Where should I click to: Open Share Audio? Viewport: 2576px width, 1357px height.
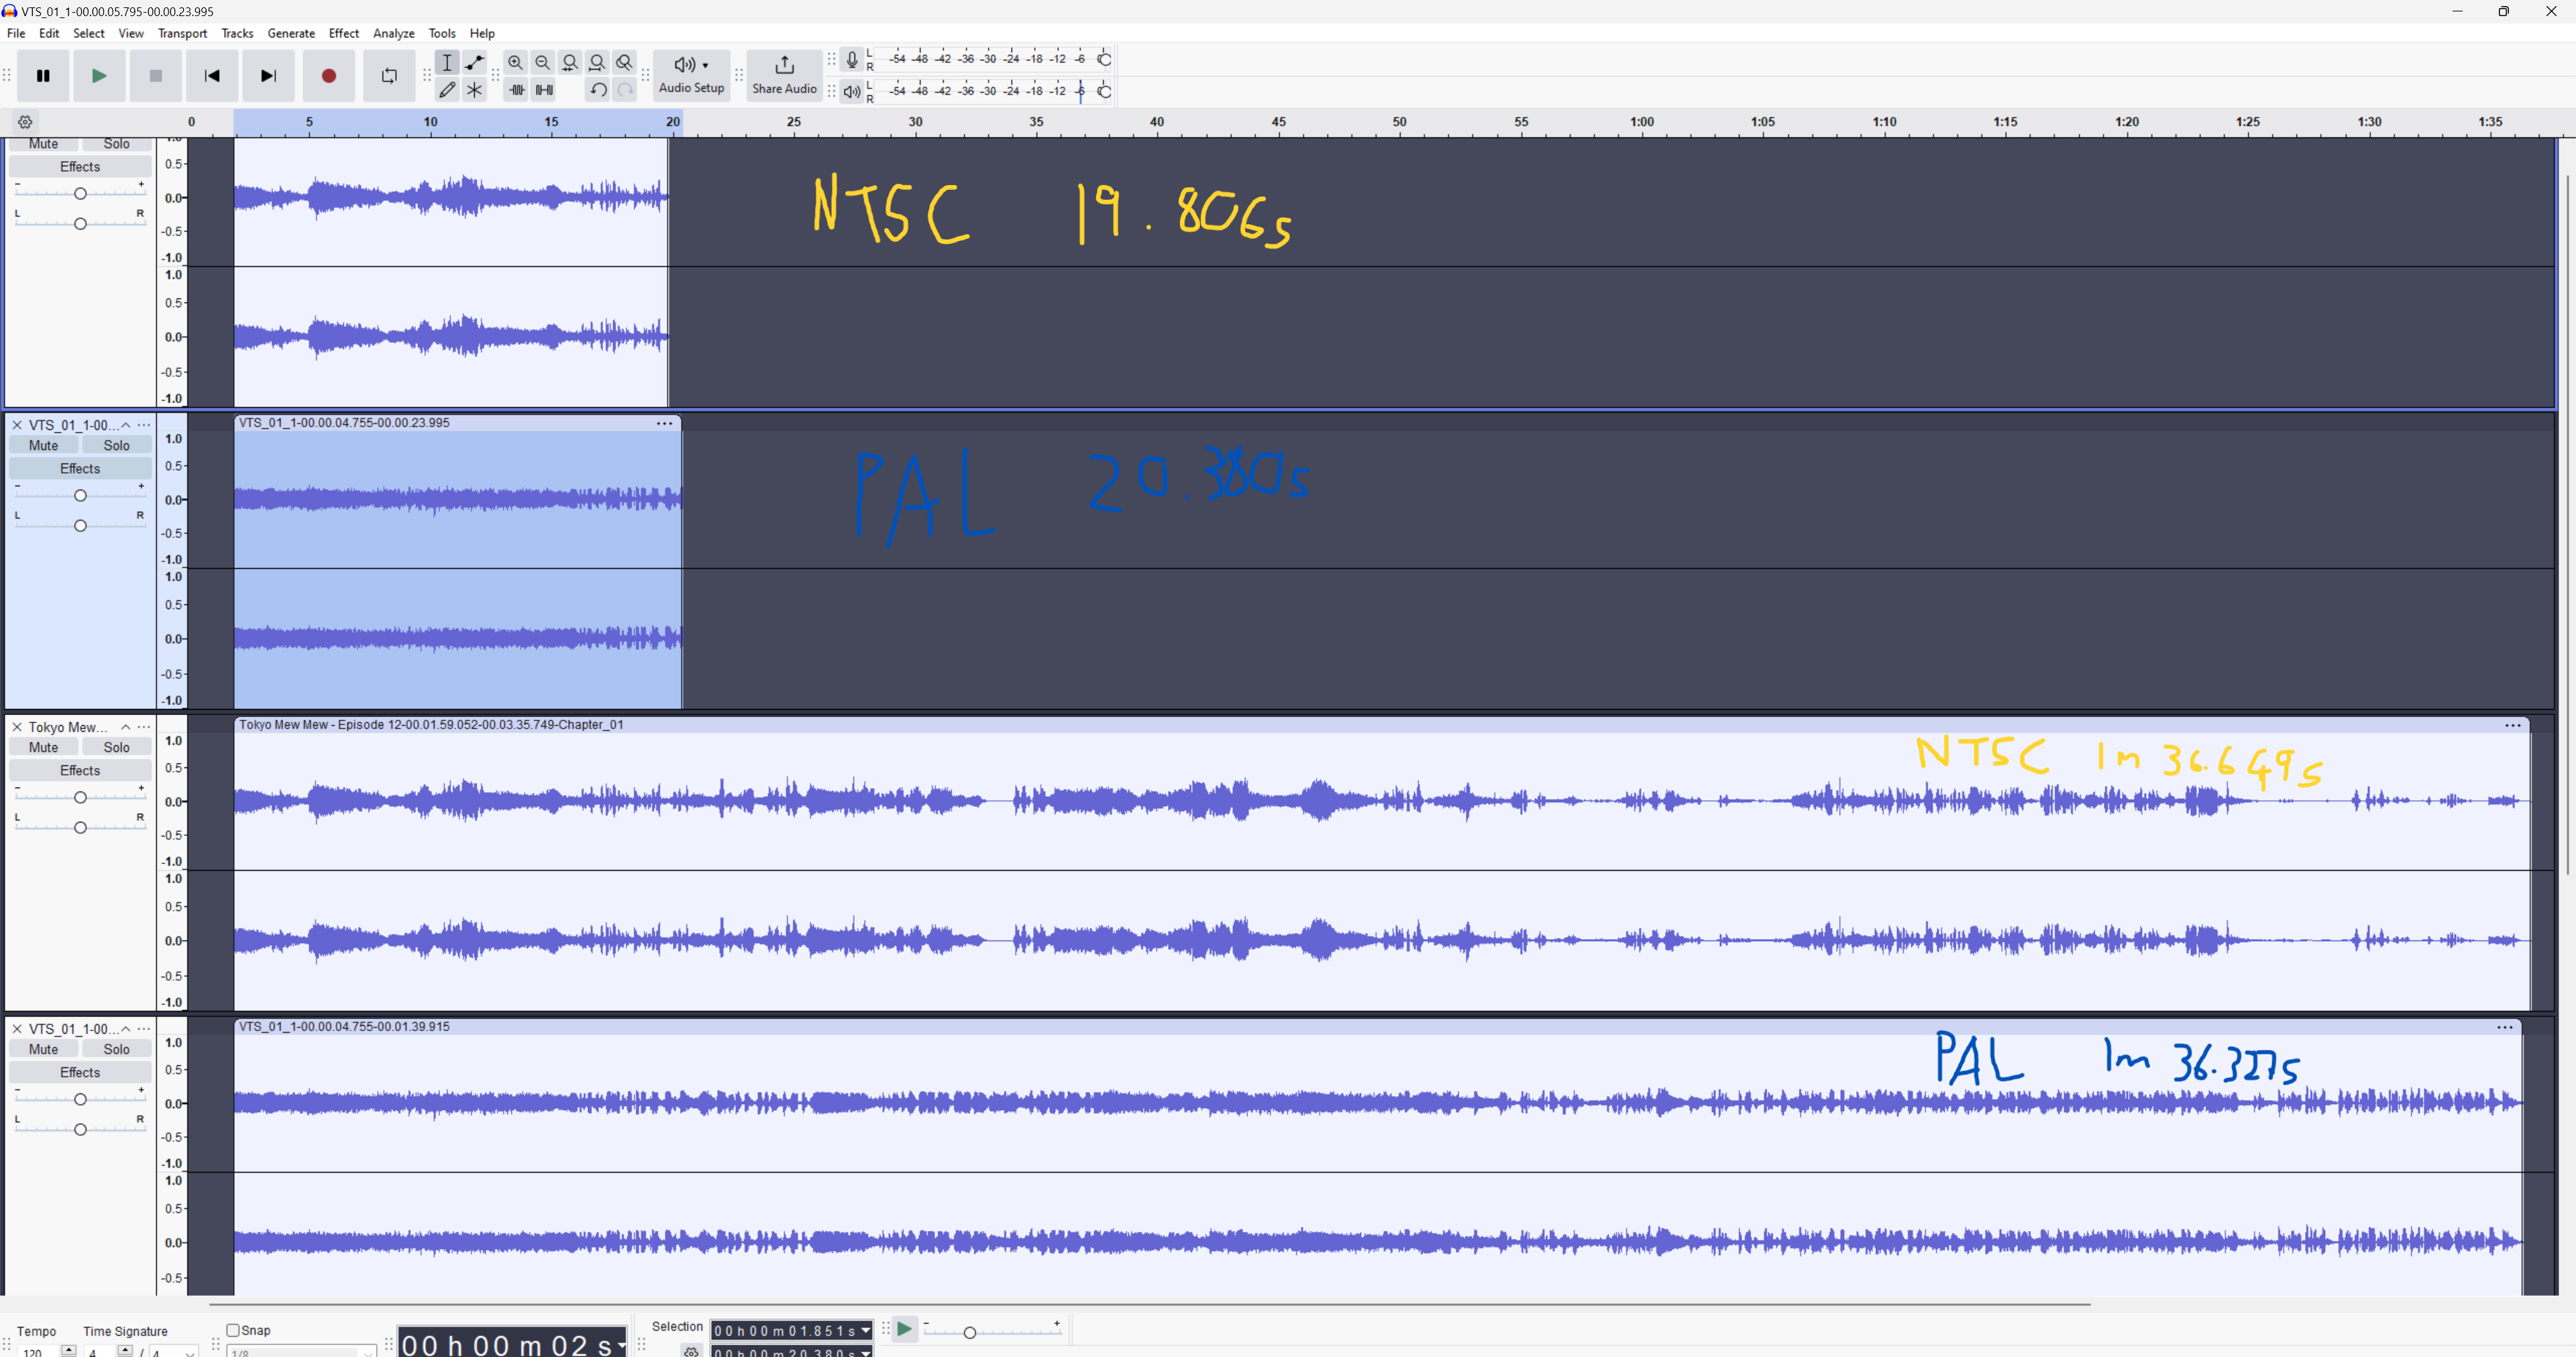pyautogui.click(x=784, y=75)
